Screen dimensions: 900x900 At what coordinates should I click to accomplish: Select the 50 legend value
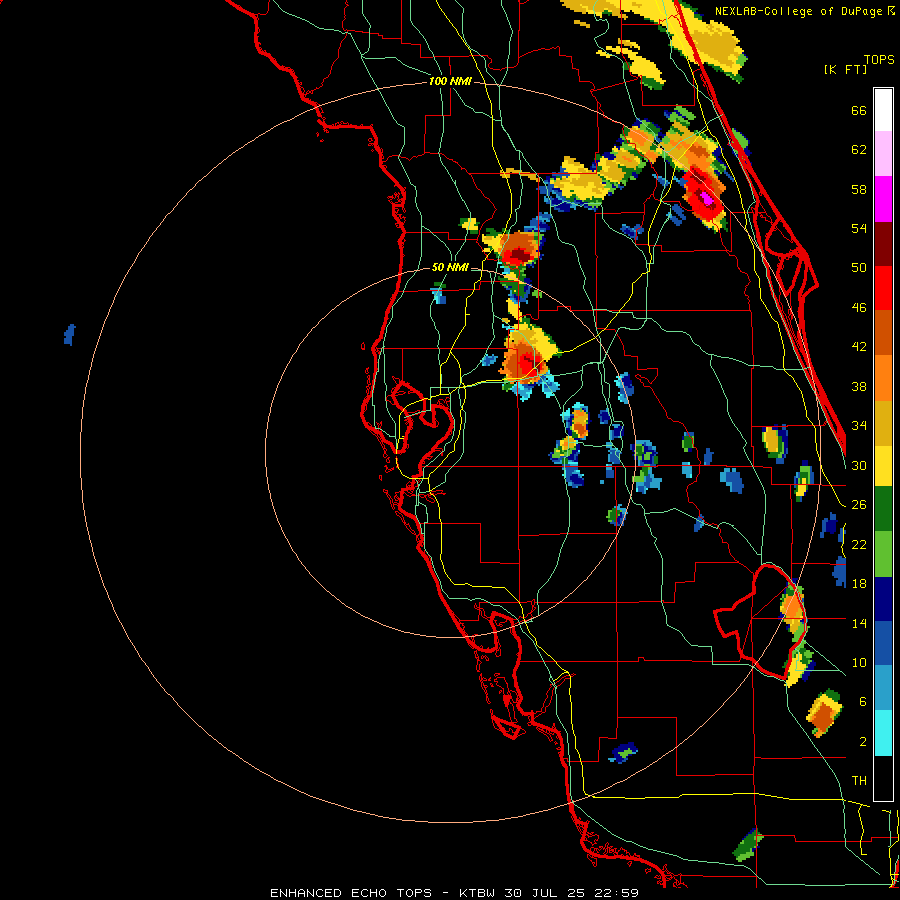[859, 268]
